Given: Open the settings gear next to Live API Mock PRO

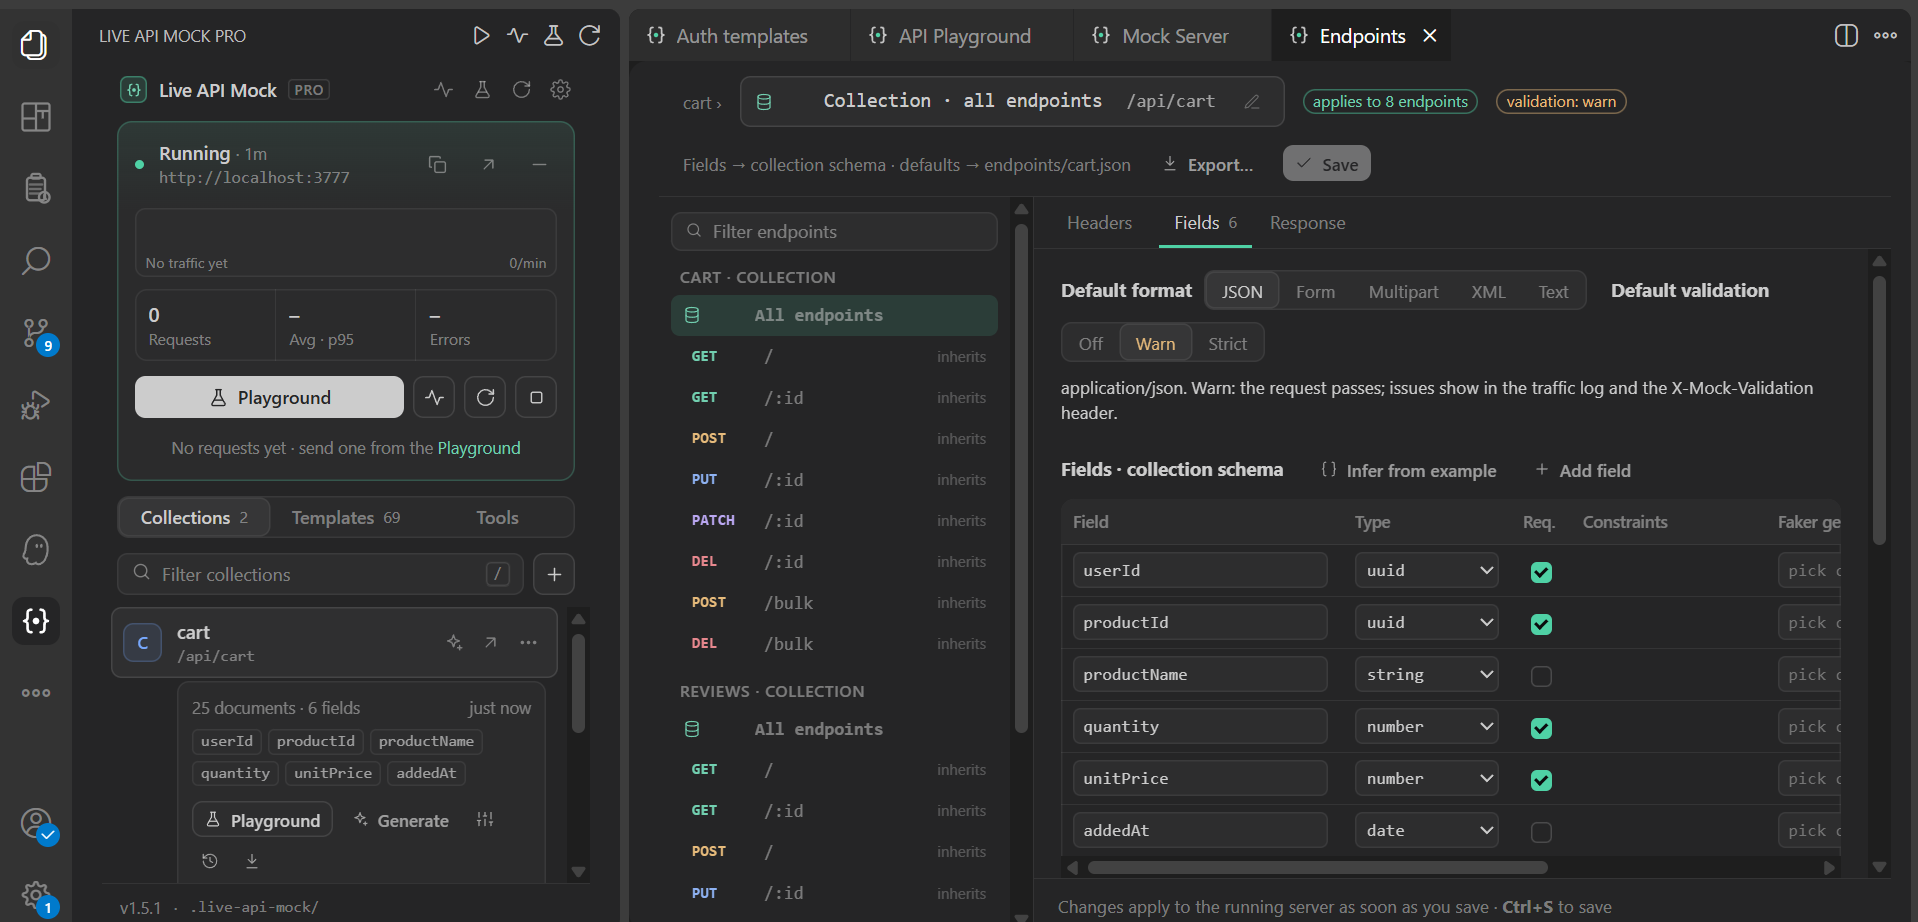Looking at the screenshot, I should coord(561,90).
